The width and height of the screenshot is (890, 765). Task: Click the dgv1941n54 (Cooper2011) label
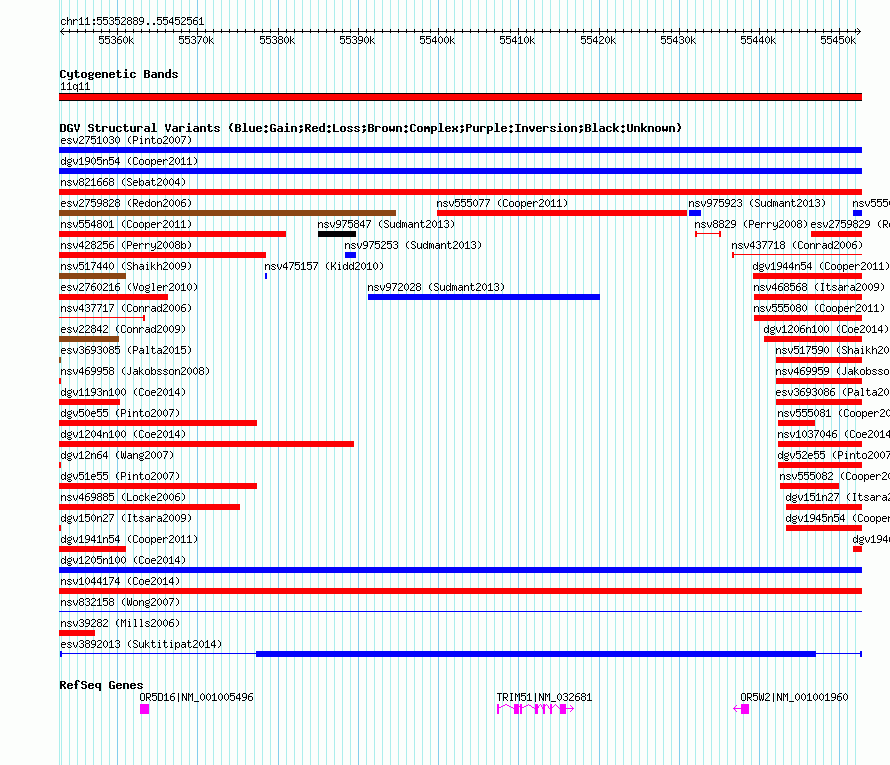(129, 539)
